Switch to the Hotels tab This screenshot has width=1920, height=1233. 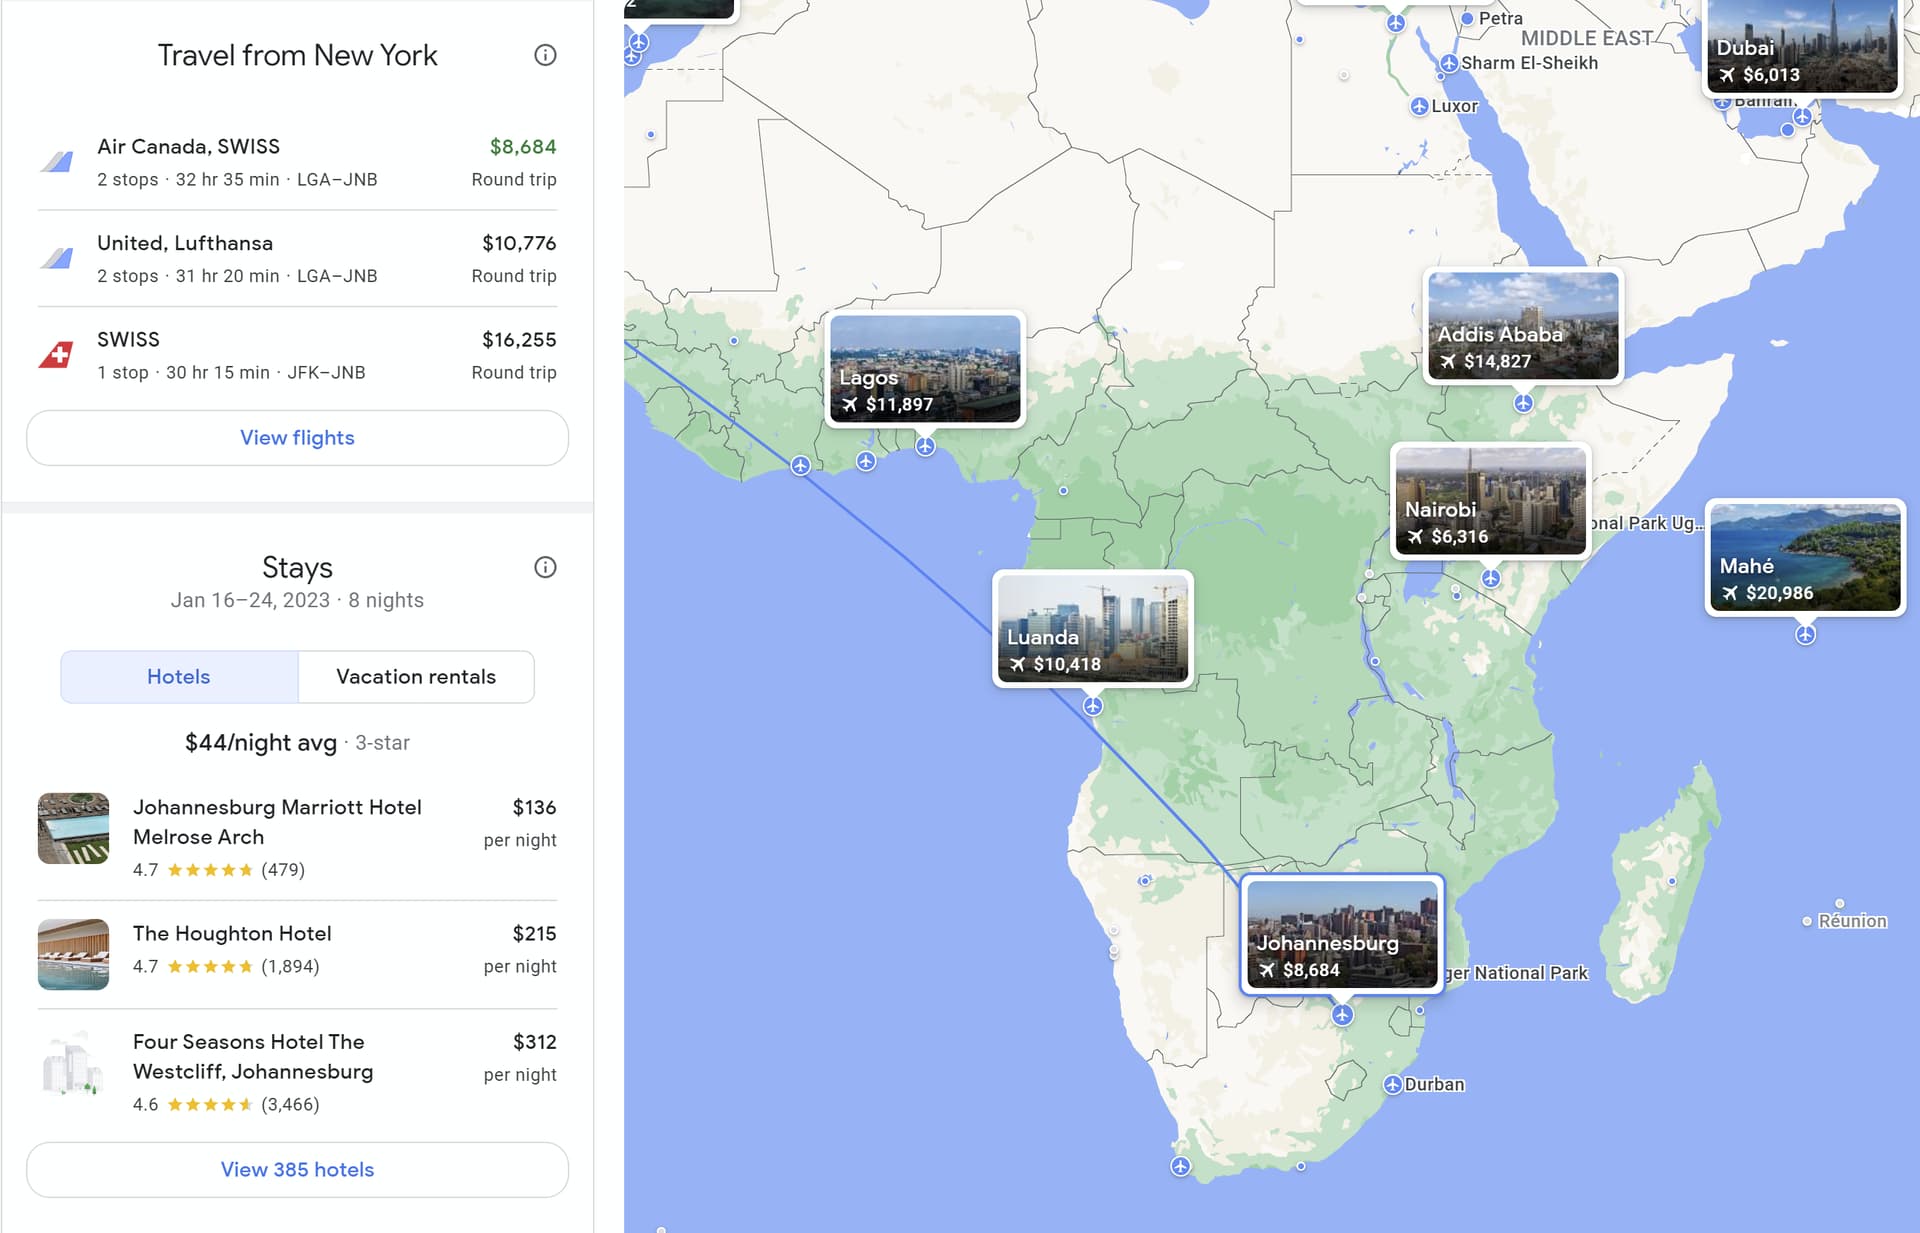coord(179,677)
